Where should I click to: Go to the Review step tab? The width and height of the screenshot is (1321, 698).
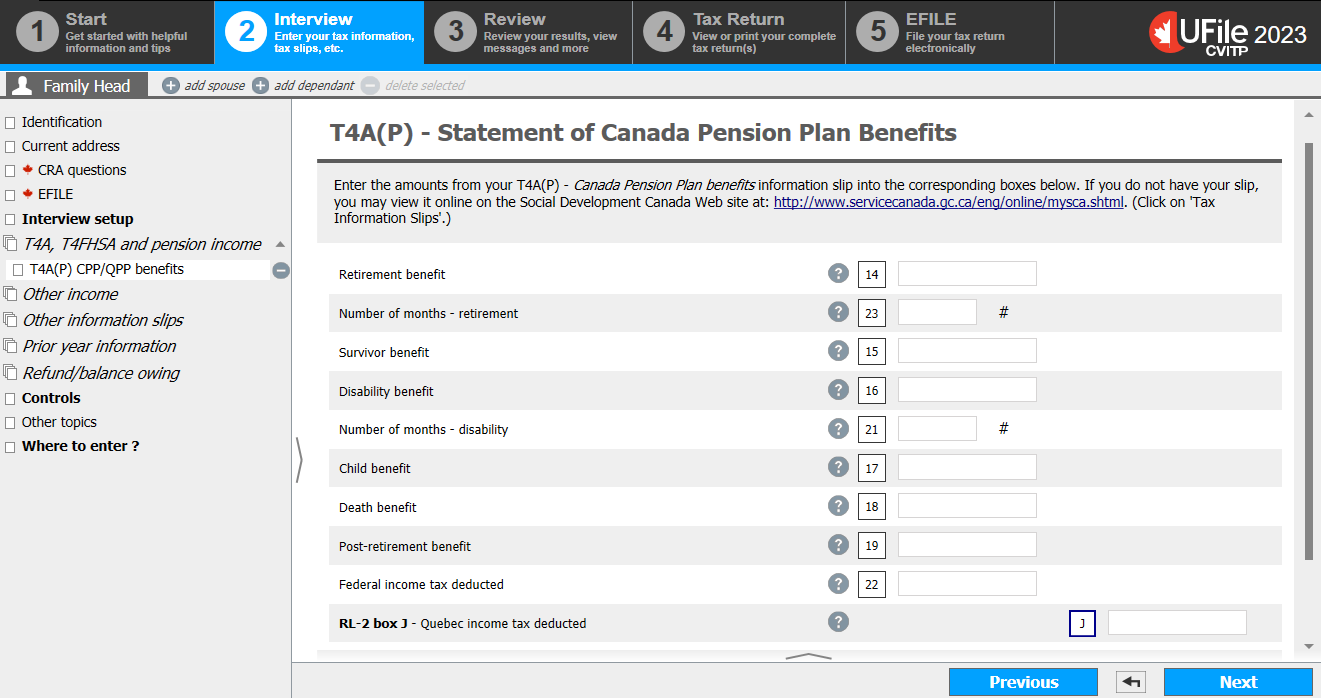[x=528, y=33]
